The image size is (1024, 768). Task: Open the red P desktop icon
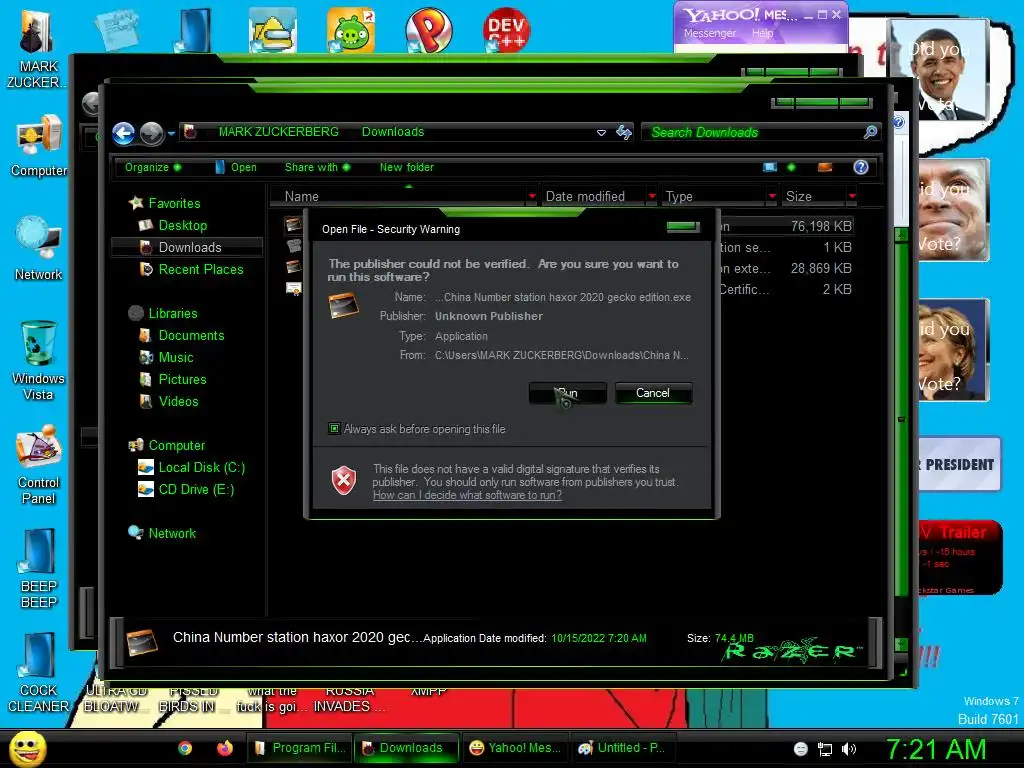(x=428, y=30)
